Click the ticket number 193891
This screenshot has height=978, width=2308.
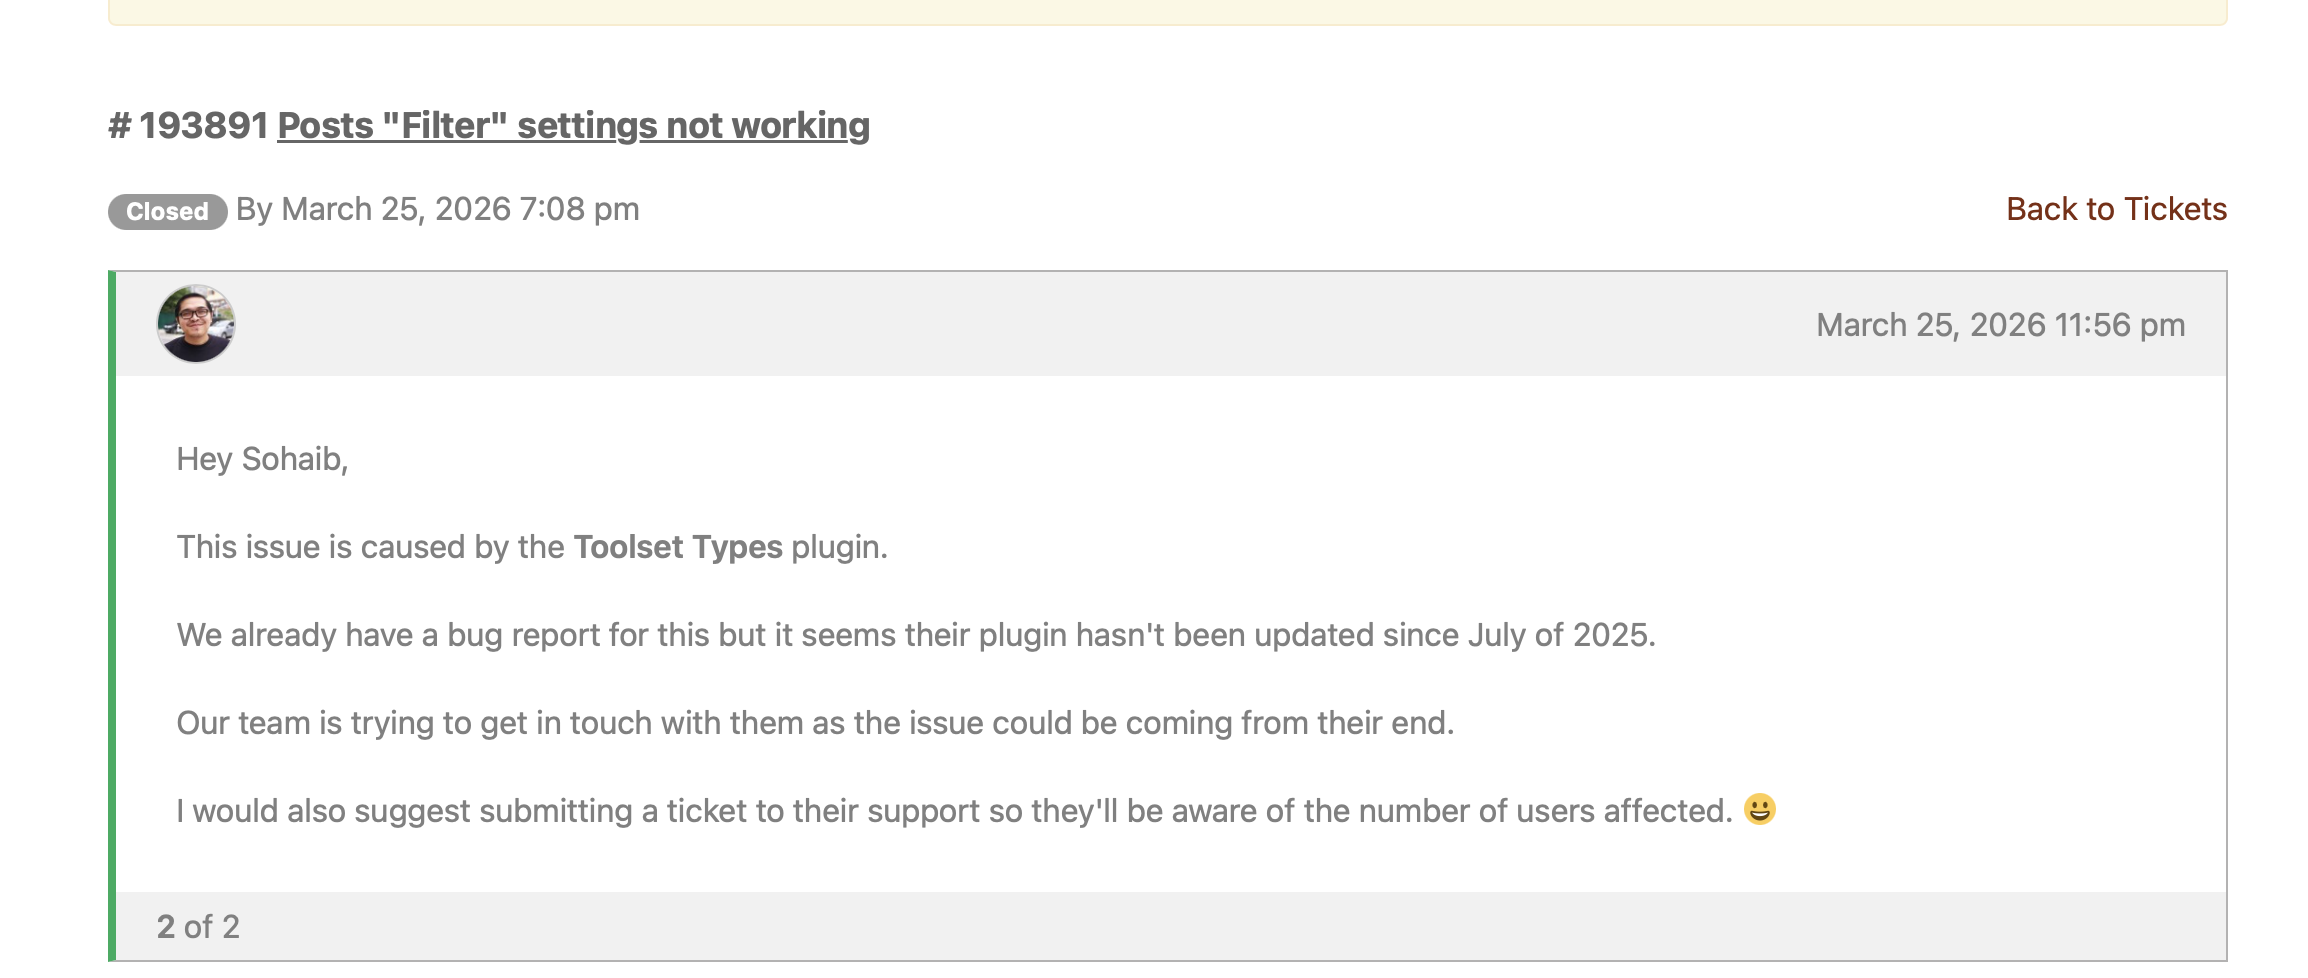204,126
